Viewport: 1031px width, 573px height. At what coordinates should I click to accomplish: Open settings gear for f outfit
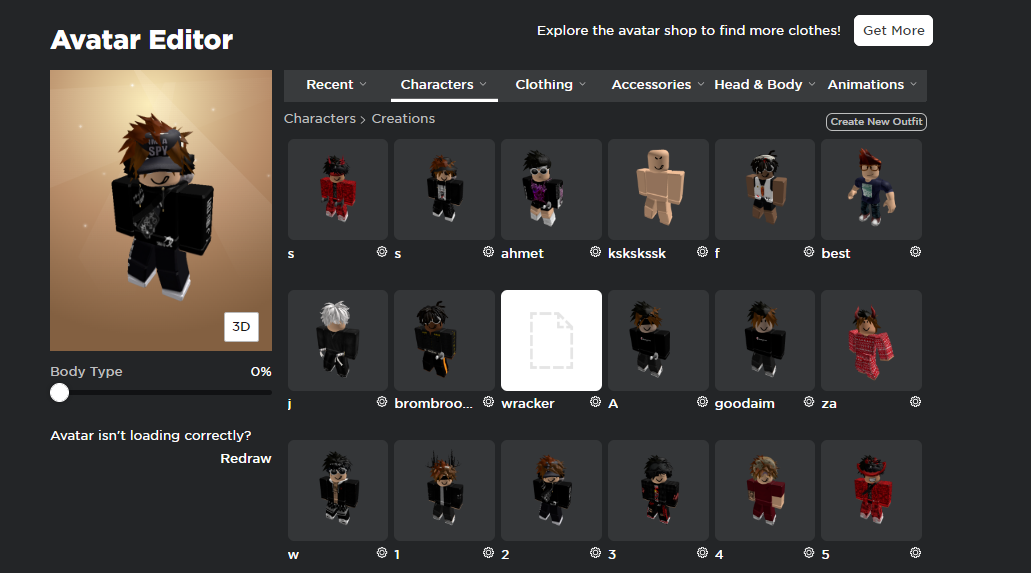pyautogui.click(x=809, y=252)
